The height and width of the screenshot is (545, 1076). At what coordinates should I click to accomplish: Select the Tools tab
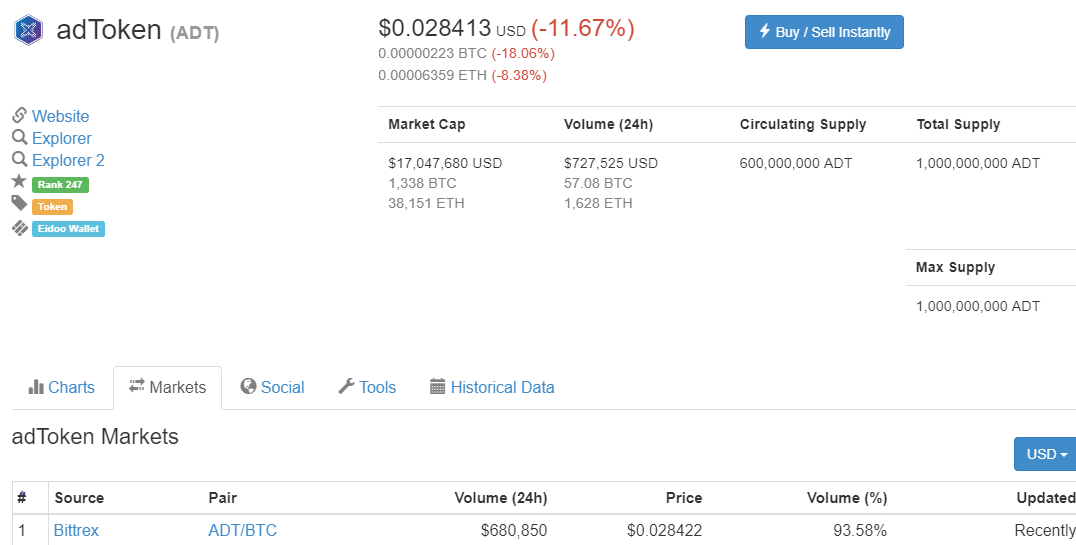tap(367, 388)
